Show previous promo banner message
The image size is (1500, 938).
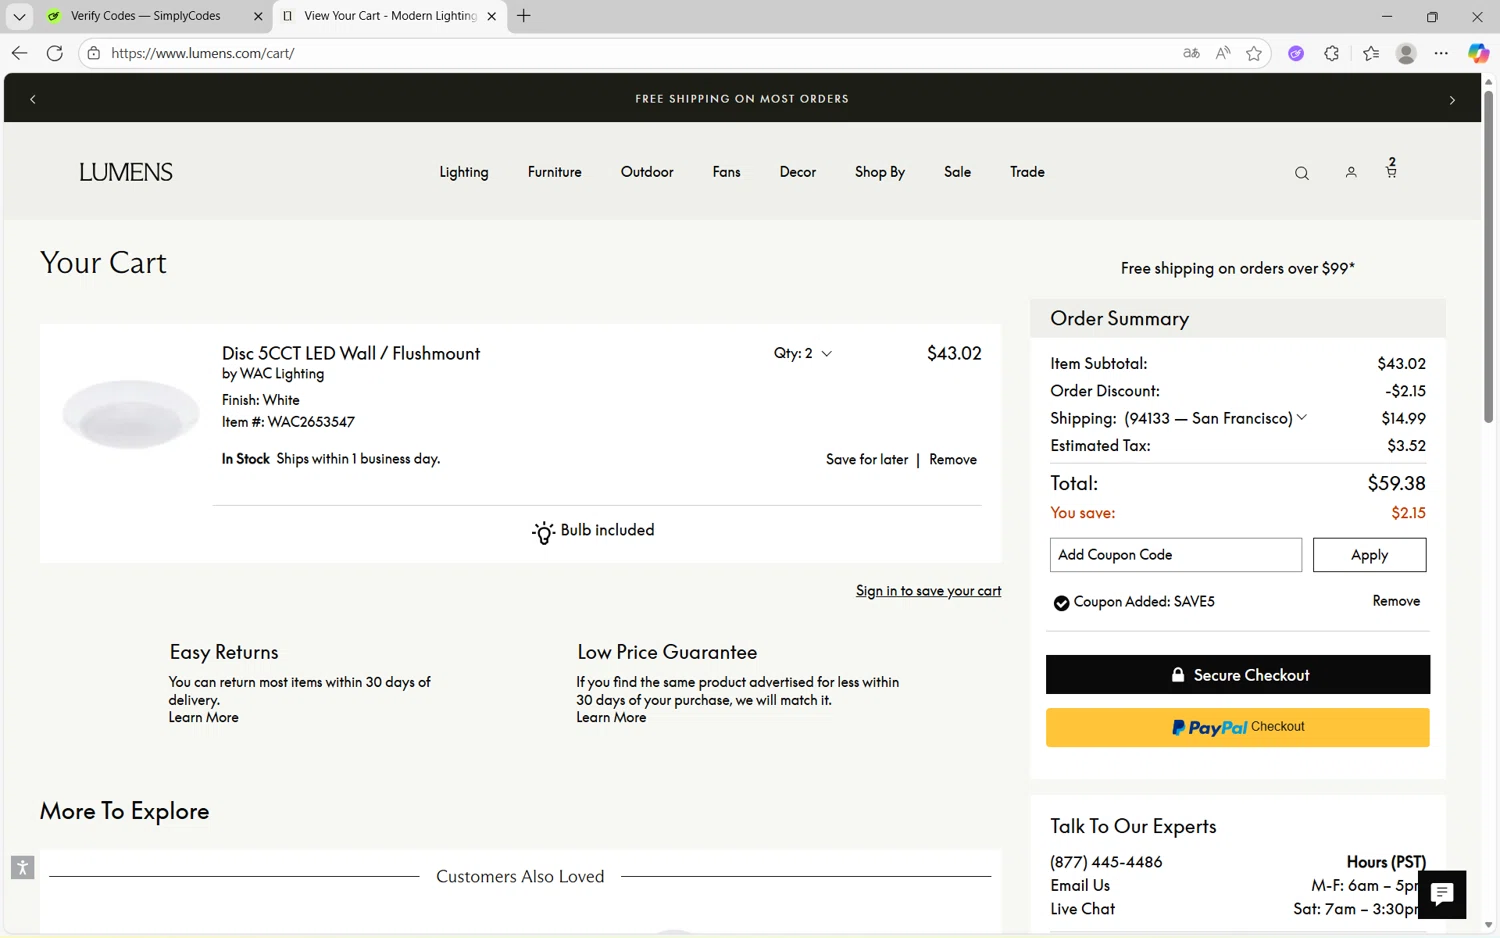tap(33, 99)
